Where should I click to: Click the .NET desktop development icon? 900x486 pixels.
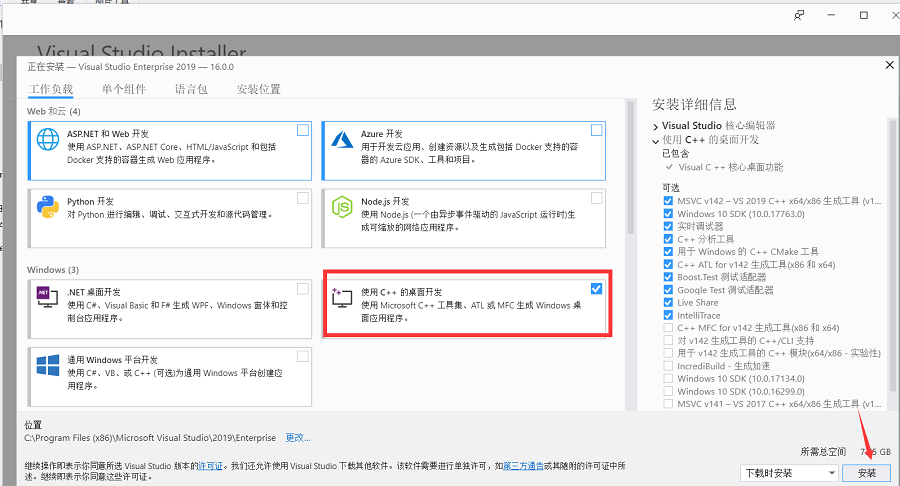coord(47,296)
